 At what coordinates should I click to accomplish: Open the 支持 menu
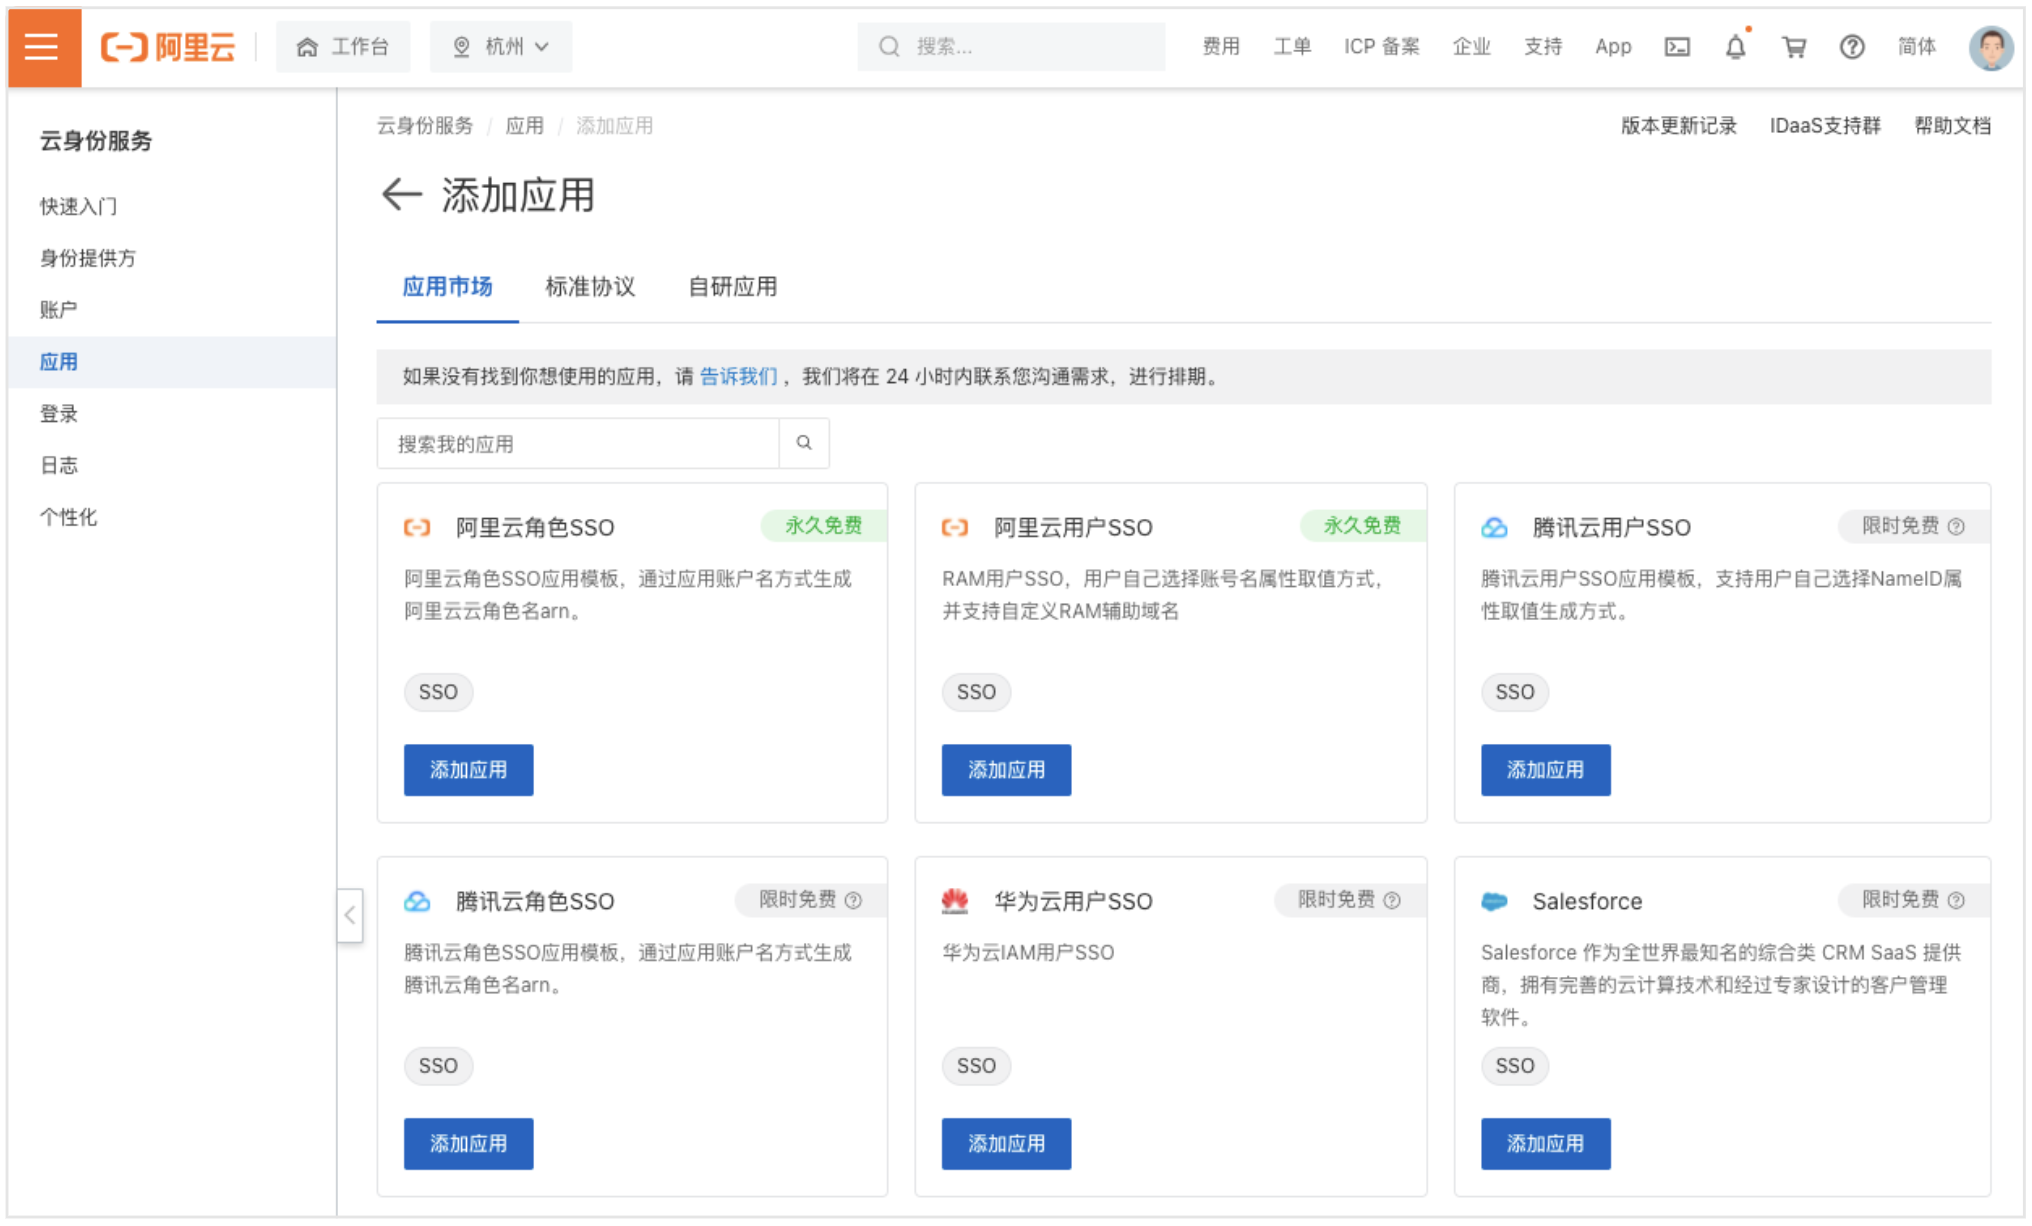(x=1542, y=47)
